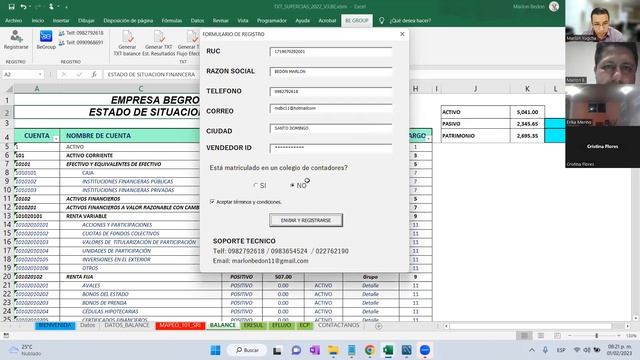
Task: Click the PATRIMONIO value cell 2,695.35
Action: click(527, 136)
